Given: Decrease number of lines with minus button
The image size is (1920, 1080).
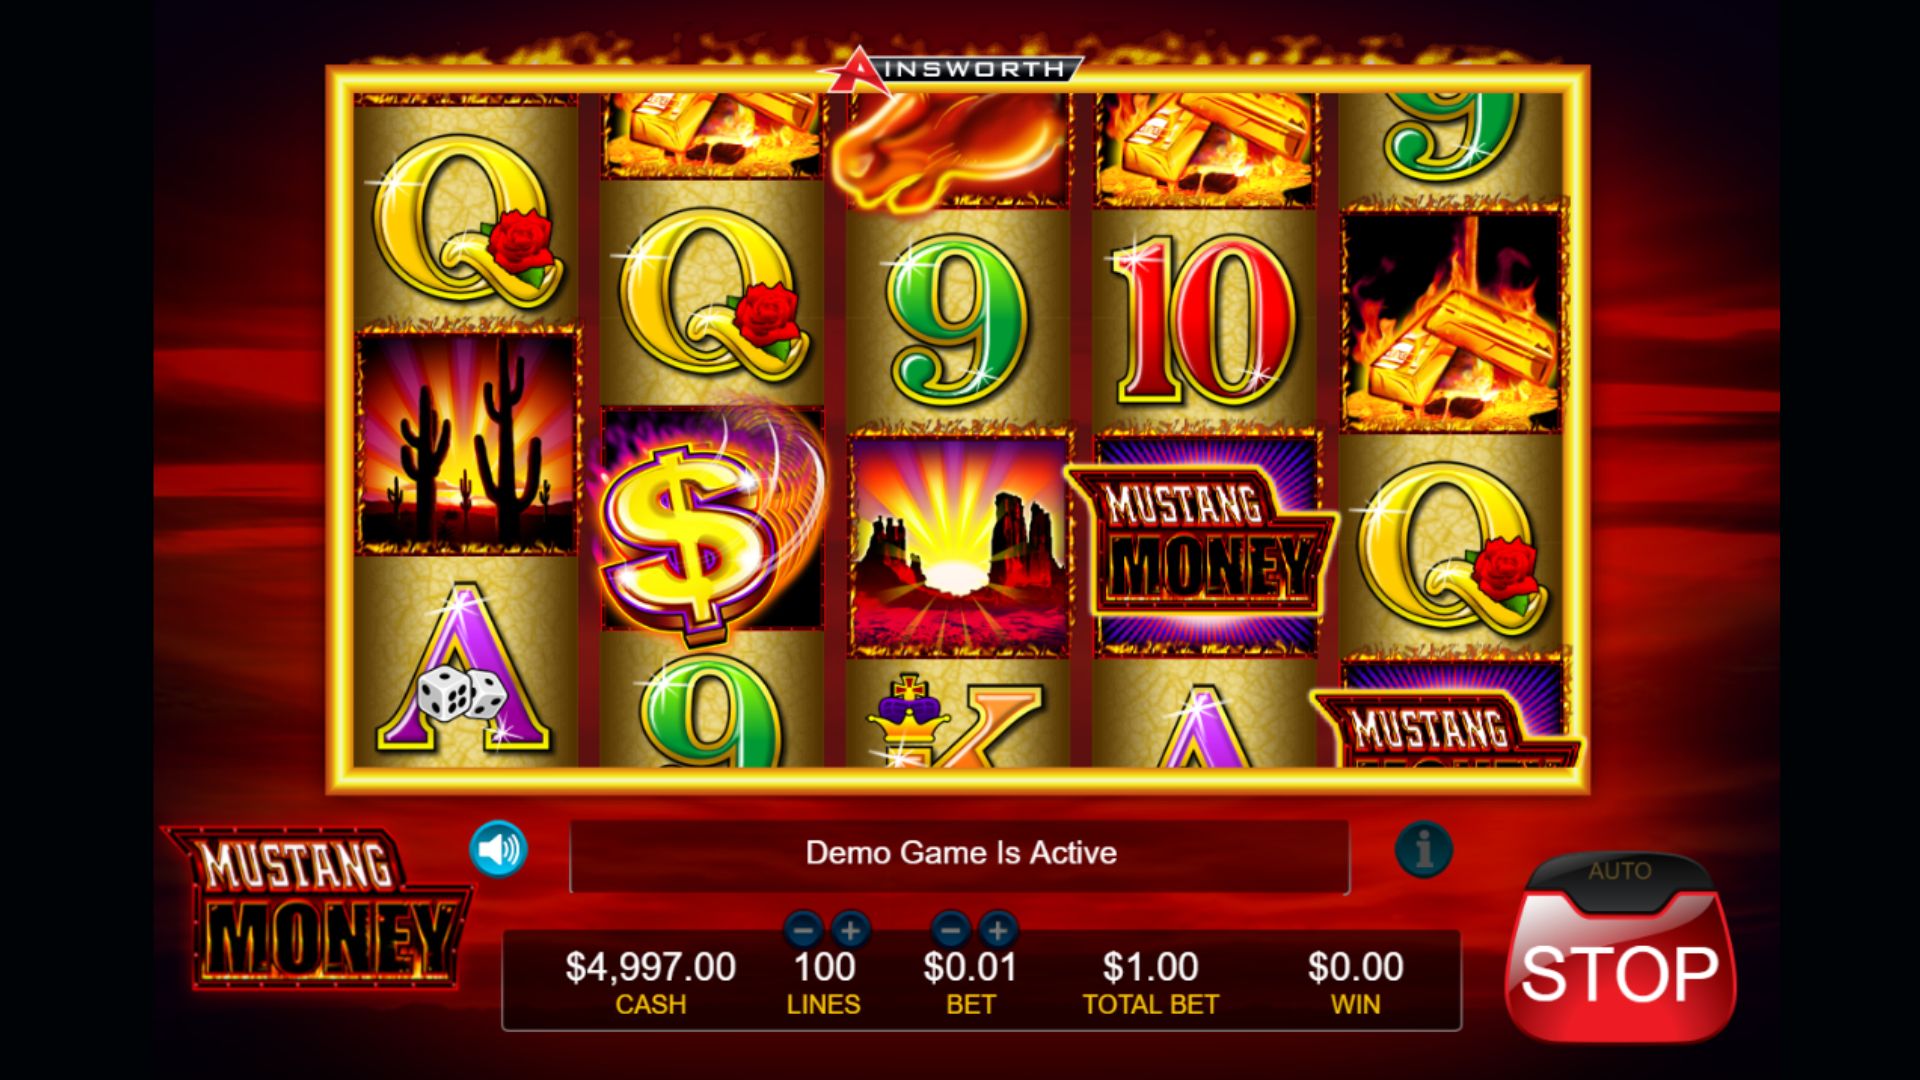Looking at the screenshot, I should 804,931.
